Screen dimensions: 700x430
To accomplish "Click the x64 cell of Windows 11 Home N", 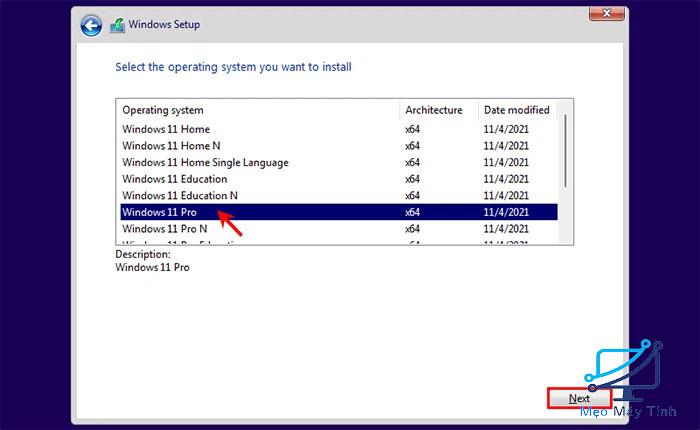I will (412, 146).
